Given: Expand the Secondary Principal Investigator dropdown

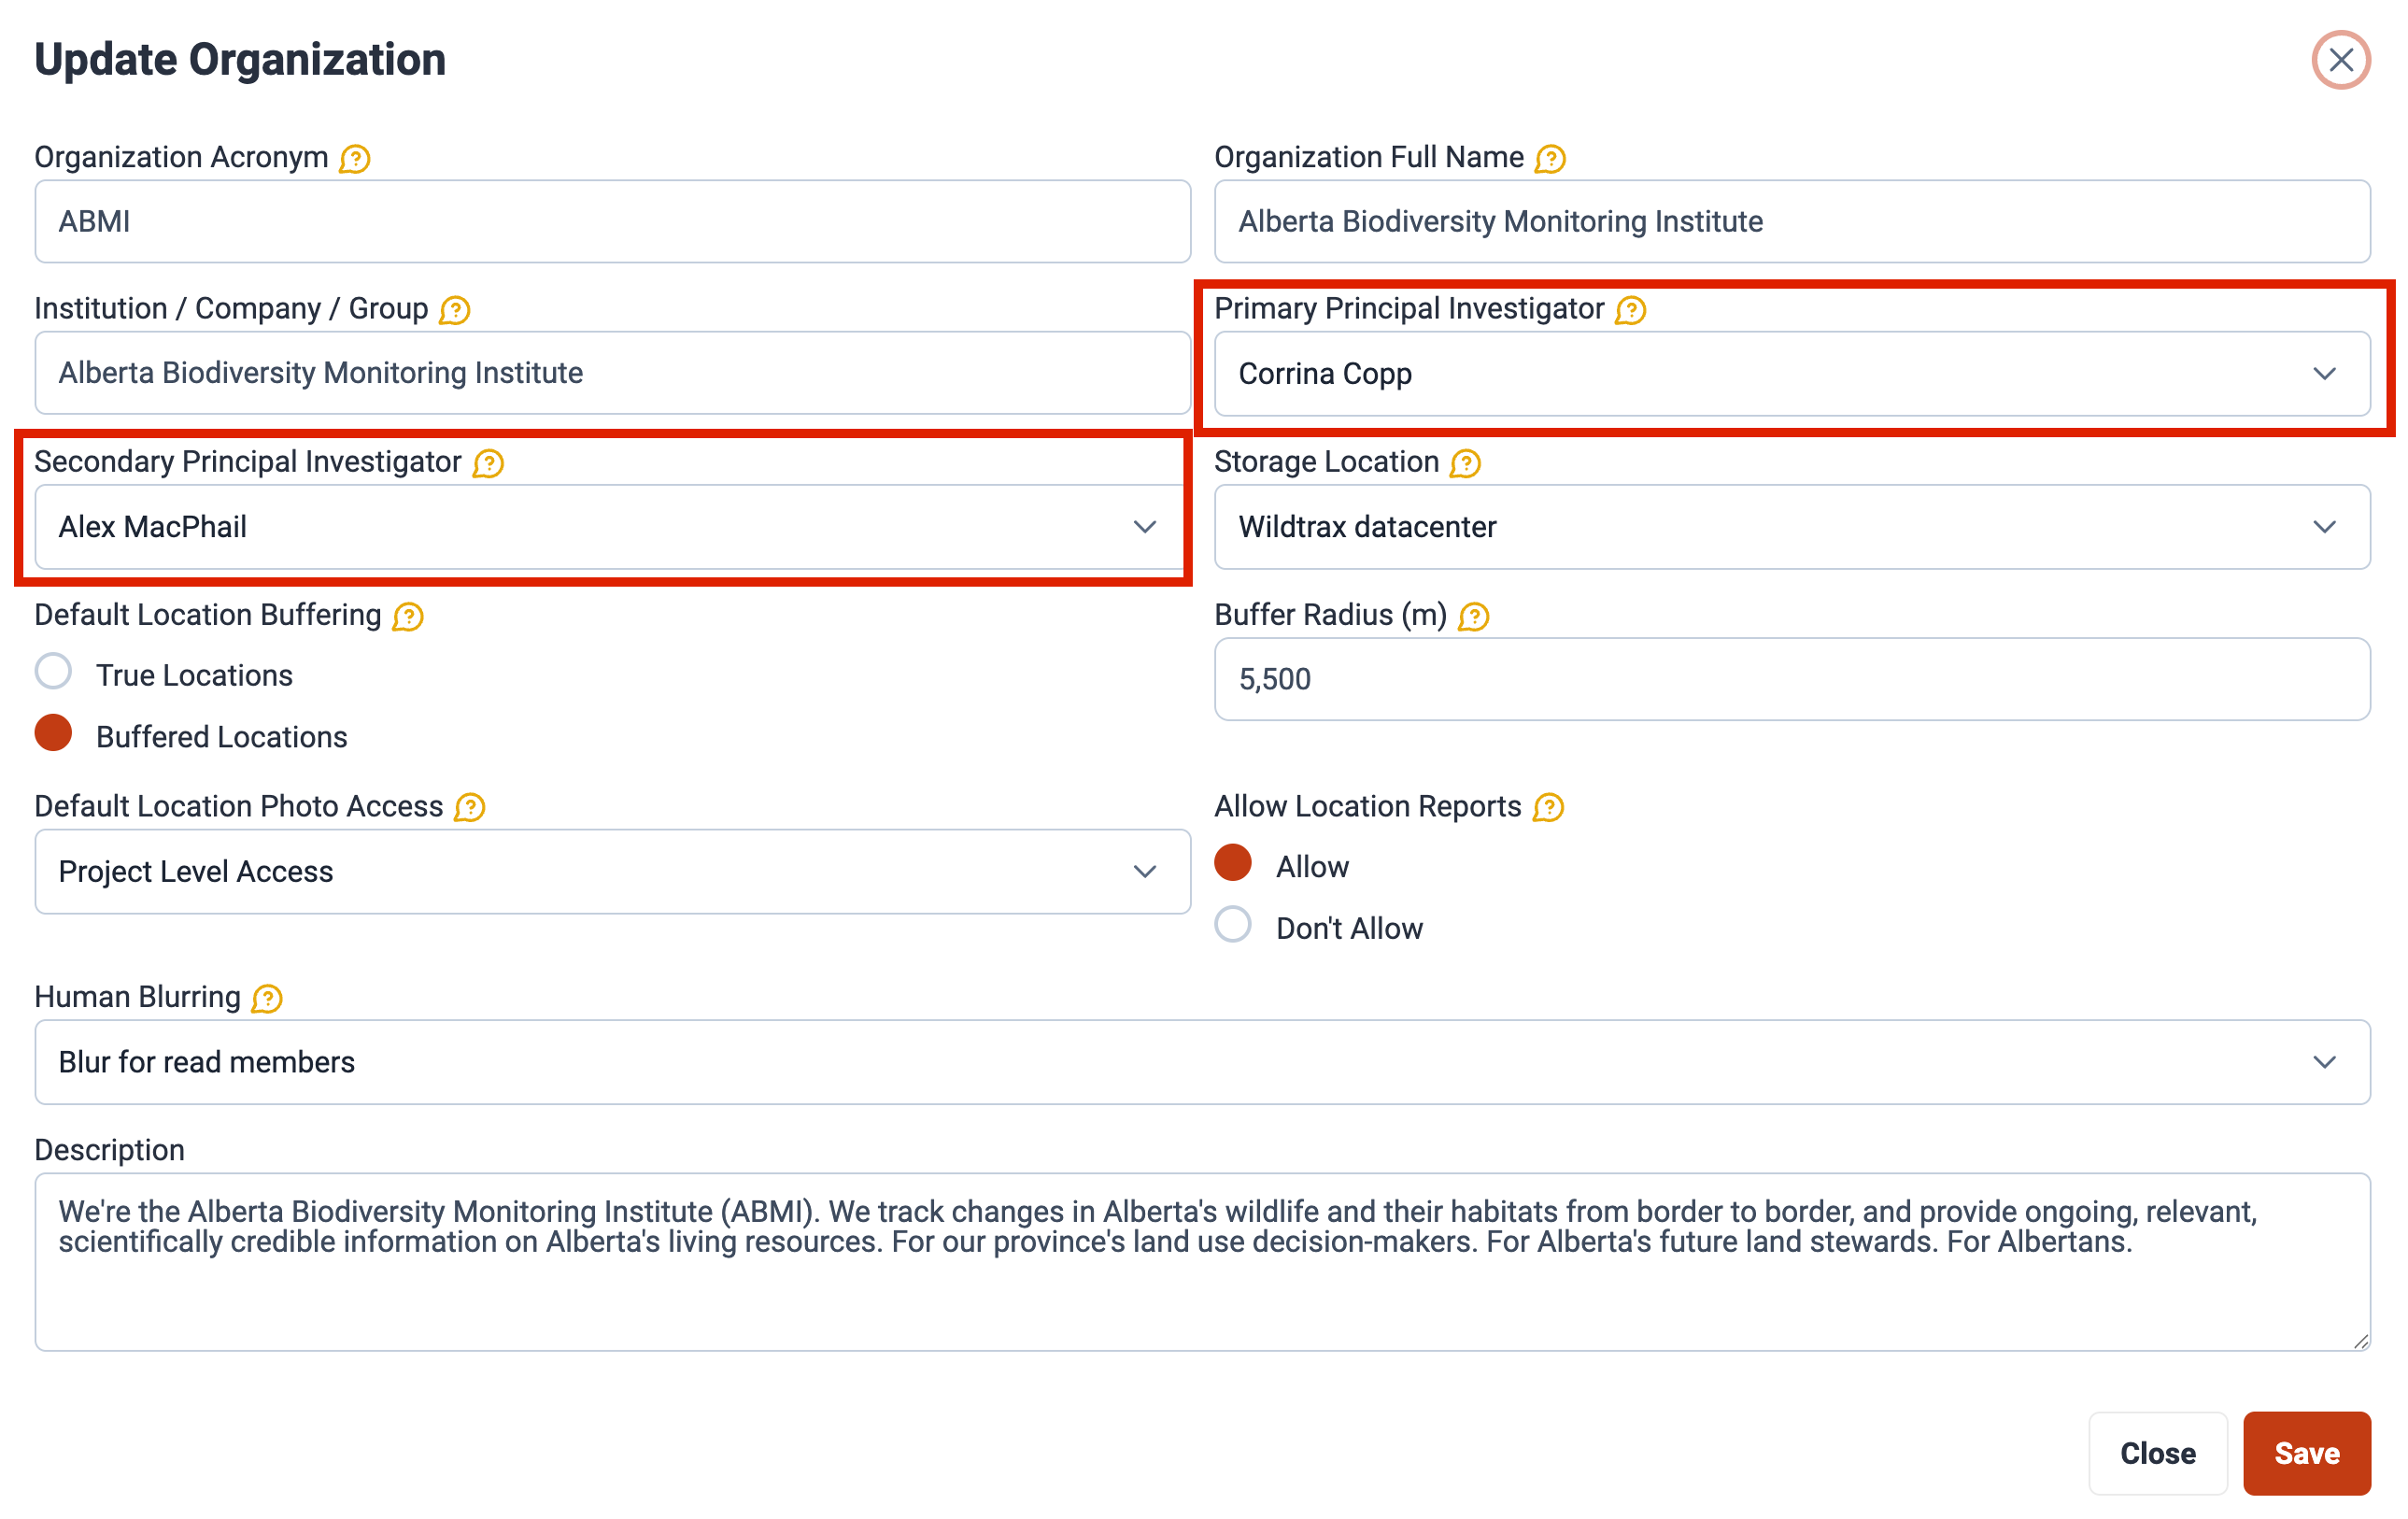Looking at the screenshot, I should point(612,527).
